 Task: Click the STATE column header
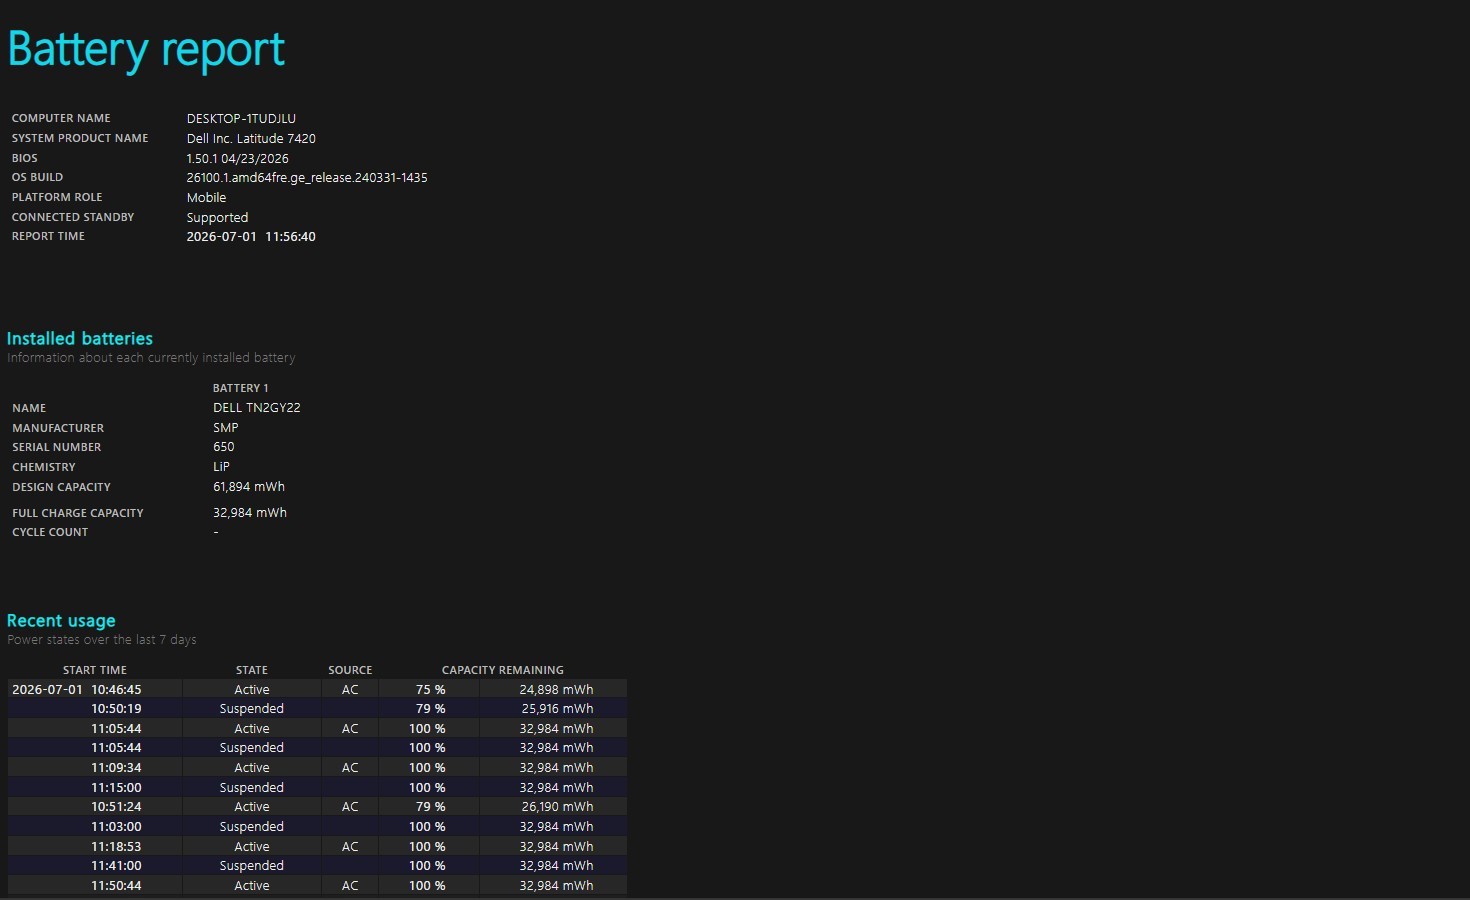(x=252, y=670)
